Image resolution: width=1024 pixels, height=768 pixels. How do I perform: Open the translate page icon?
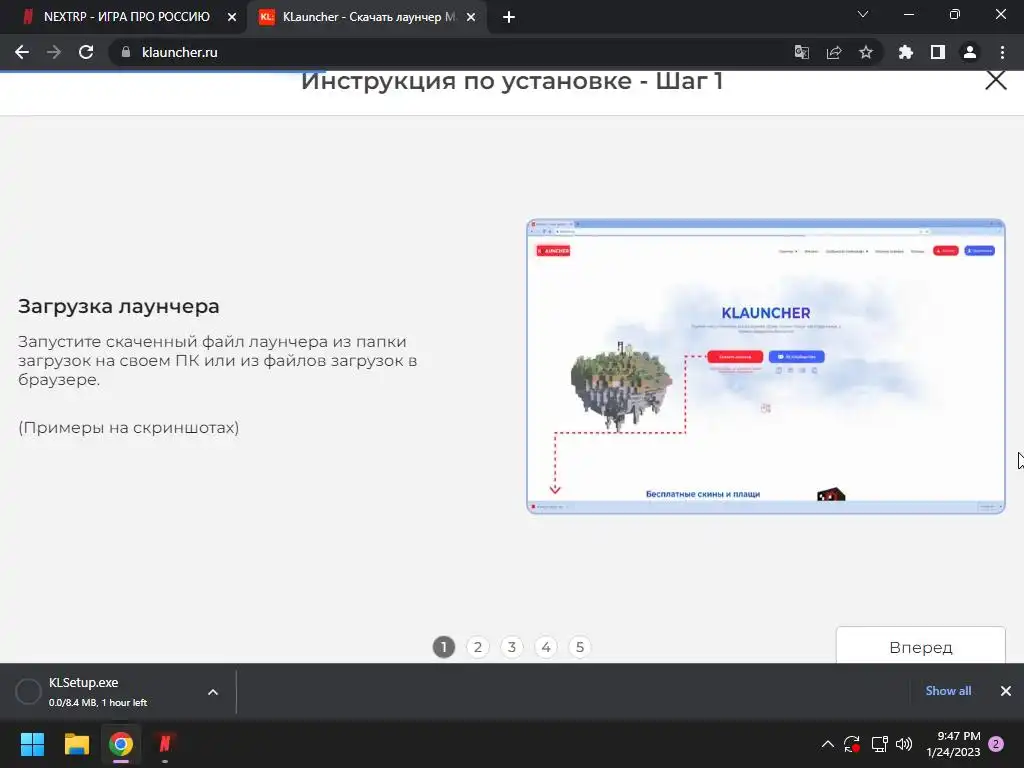[x=801, y=52]
